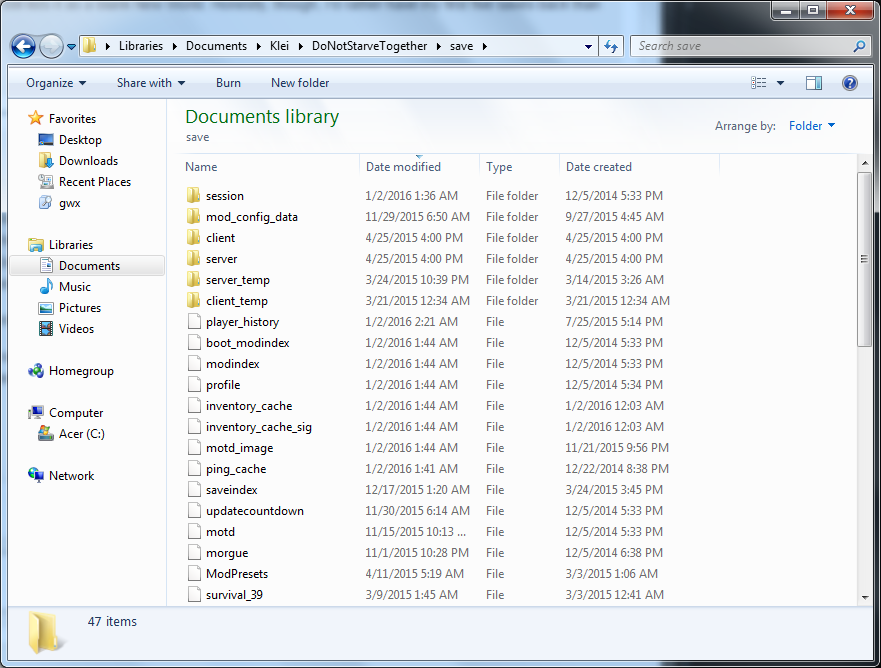Click the Klei breadcrumb in address bar
This screenshot has width=881, height=668.
[x=279, y=46]
